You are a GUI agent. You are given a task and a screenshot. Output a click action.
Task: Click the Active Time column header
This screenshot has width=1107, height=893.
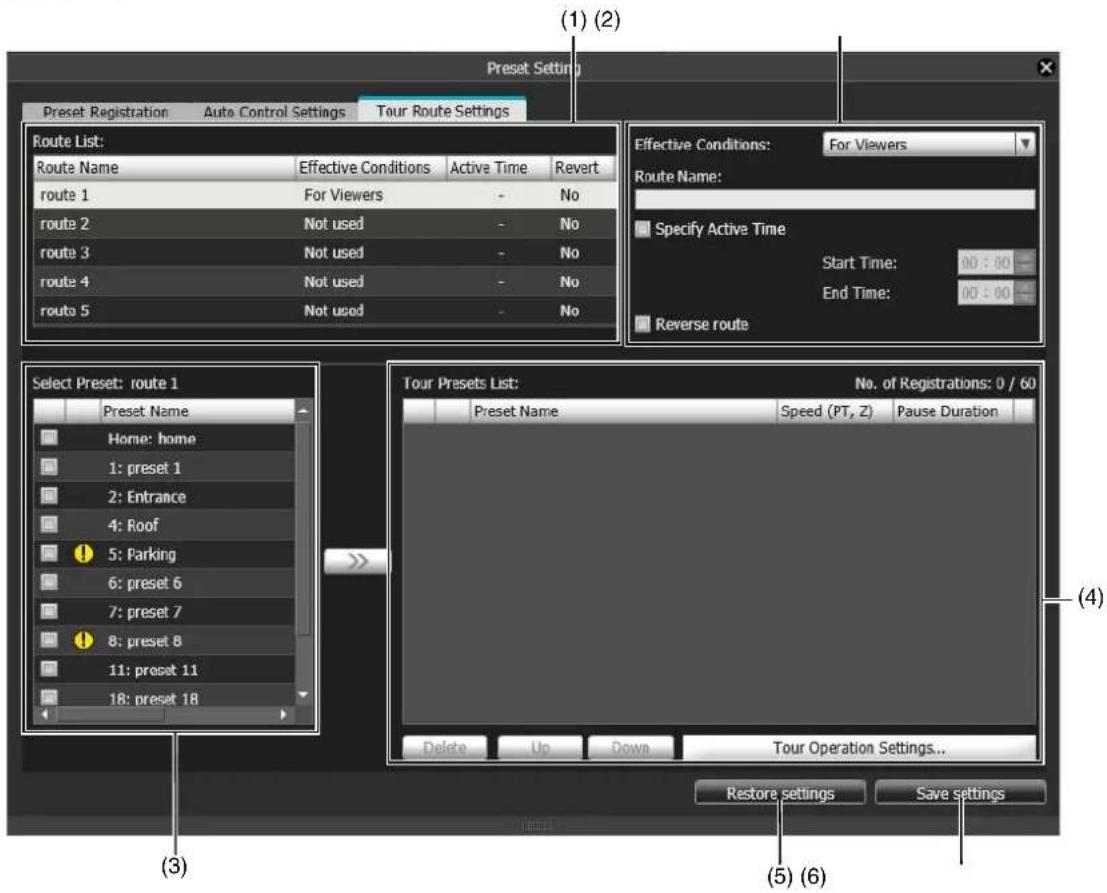498,167
